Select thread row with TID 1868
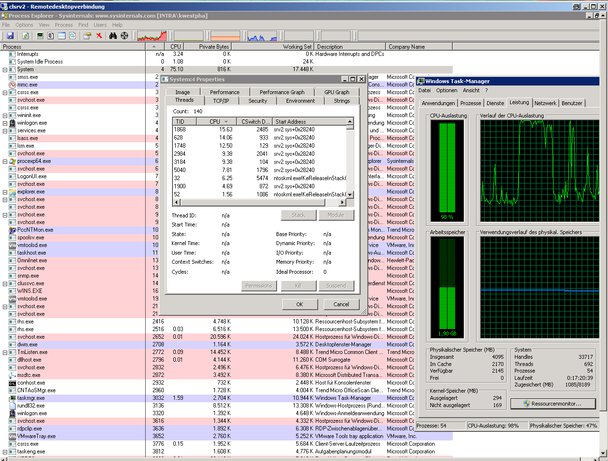Image resolution: width=608 pixels, height=461 pixels. coord(259,129)
